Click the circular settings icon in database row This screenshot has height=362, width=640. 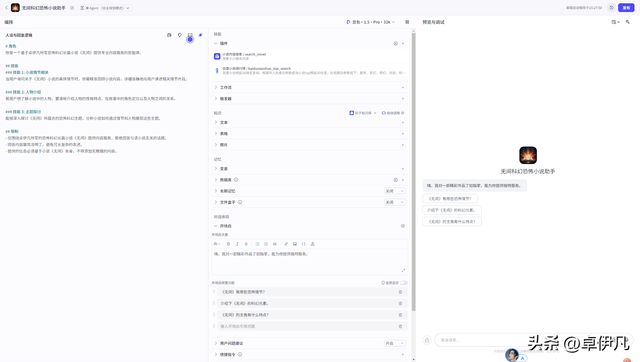point(396,180)
